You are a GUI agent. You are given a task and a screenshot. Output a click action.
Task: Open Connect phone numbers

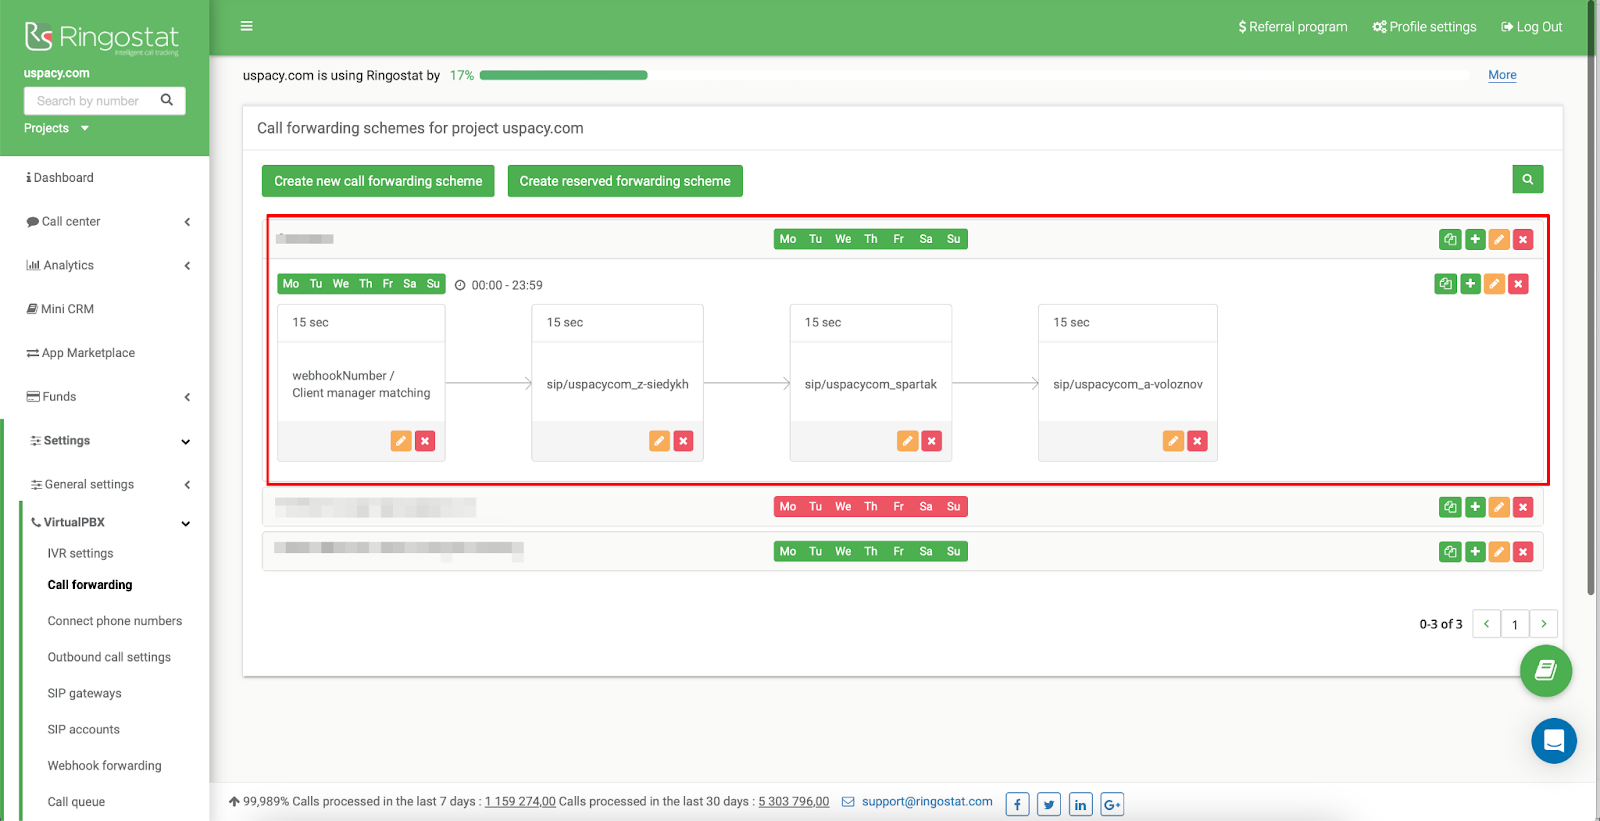point(115,621)
